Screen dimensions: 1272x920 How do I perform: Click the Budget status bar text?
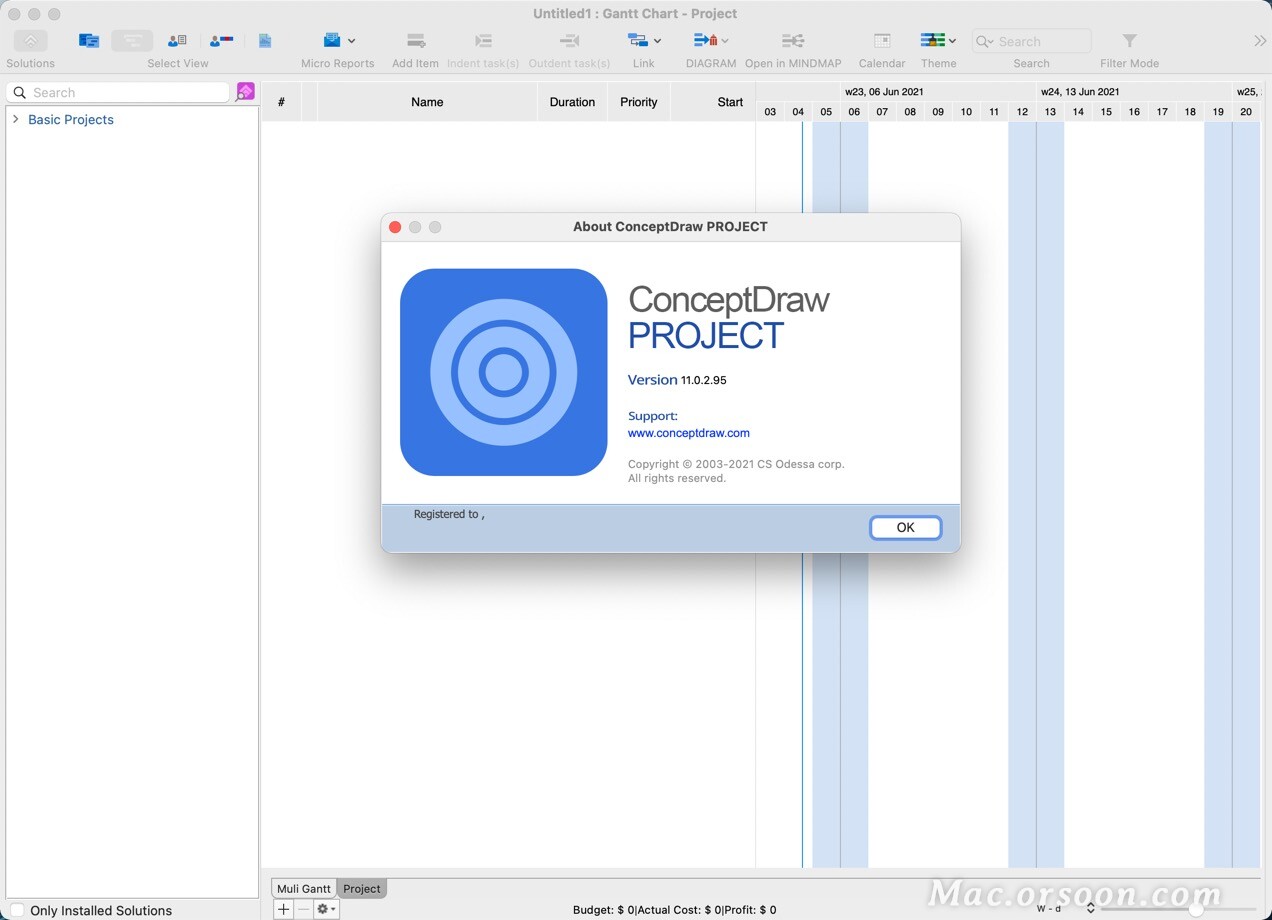604,910
